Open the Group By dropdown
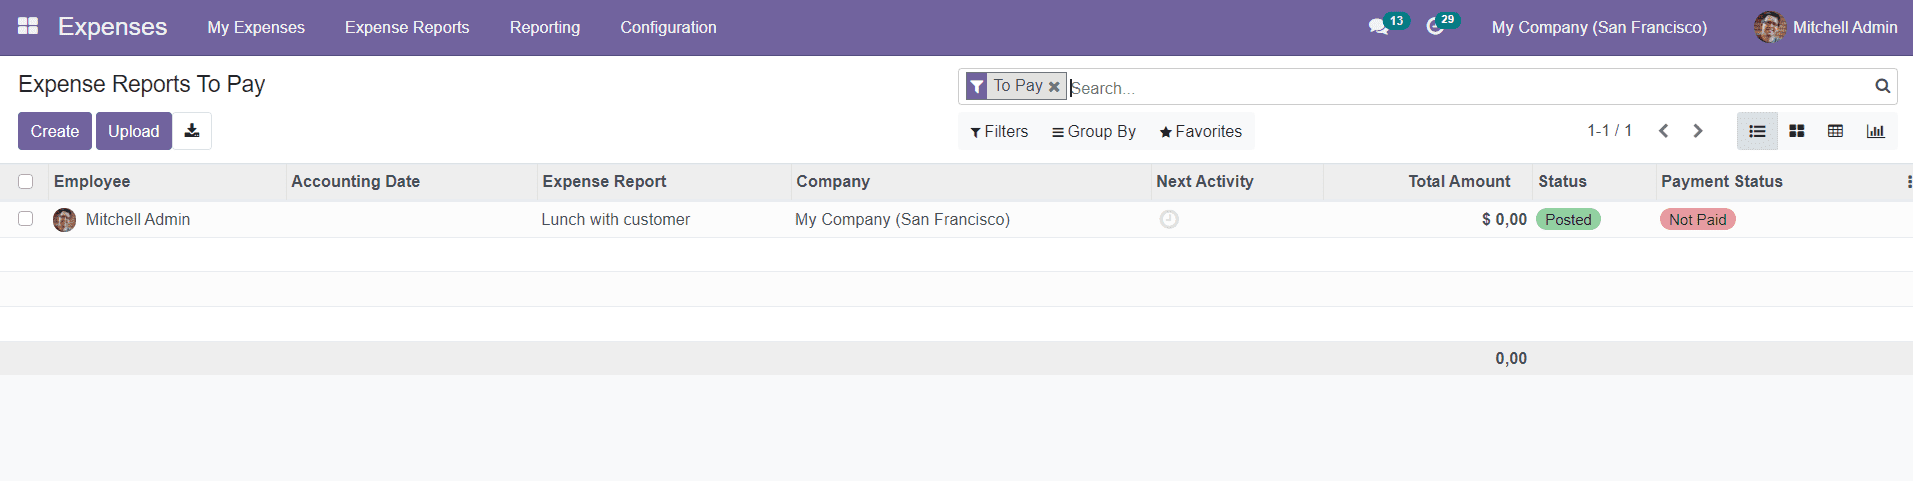 coord(1094,131)
